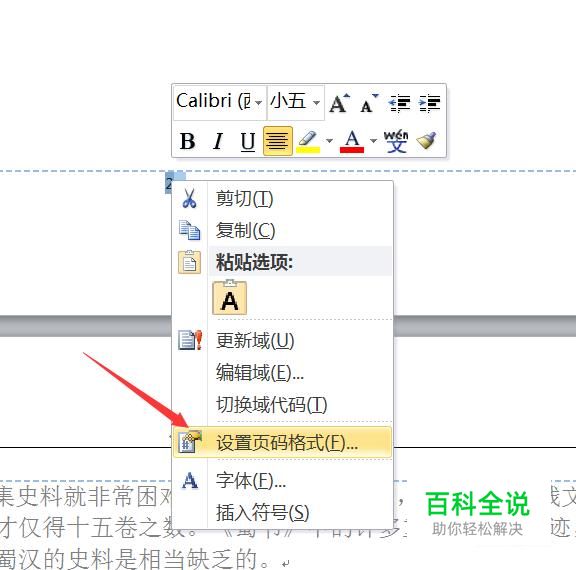Click the font A icon in menu

[190, 480]
